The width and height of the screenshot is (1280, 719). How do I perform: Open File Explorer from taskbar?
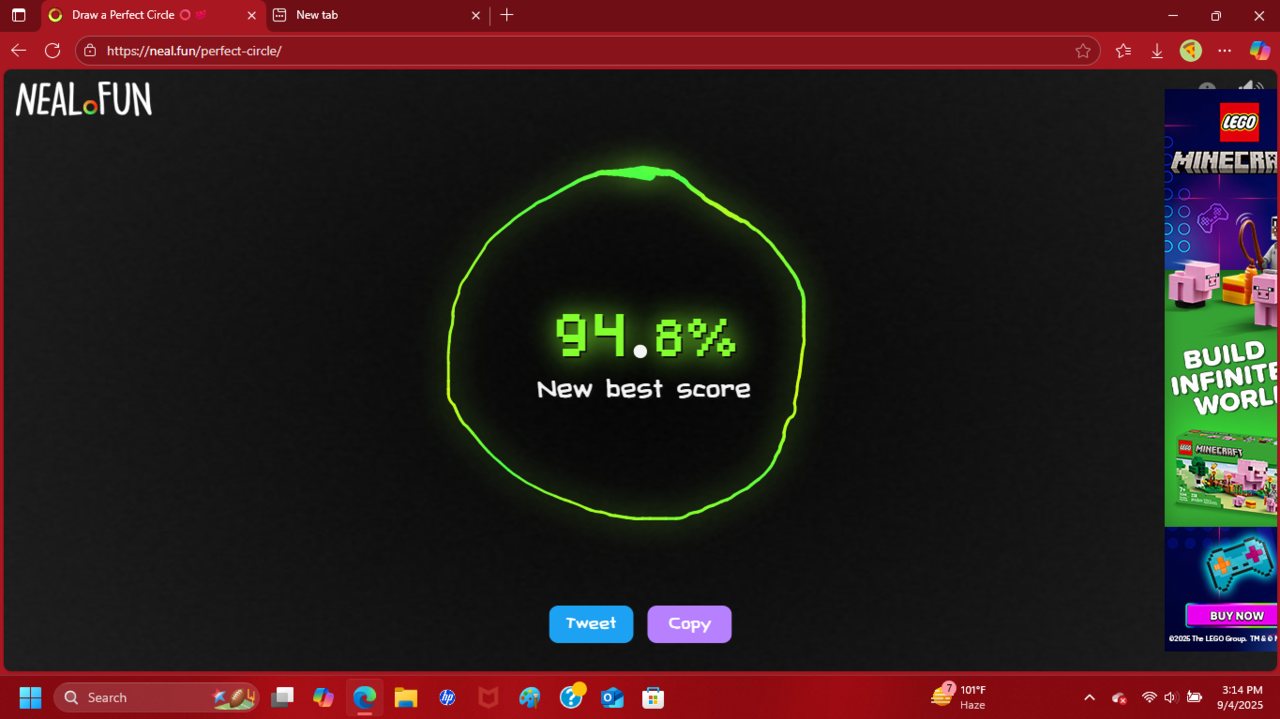point(405,697)
